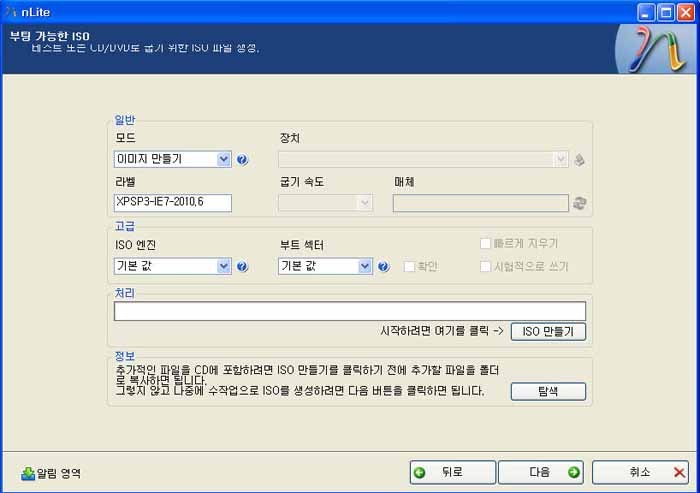Click the 알림 영역 label

coord(58,473)
